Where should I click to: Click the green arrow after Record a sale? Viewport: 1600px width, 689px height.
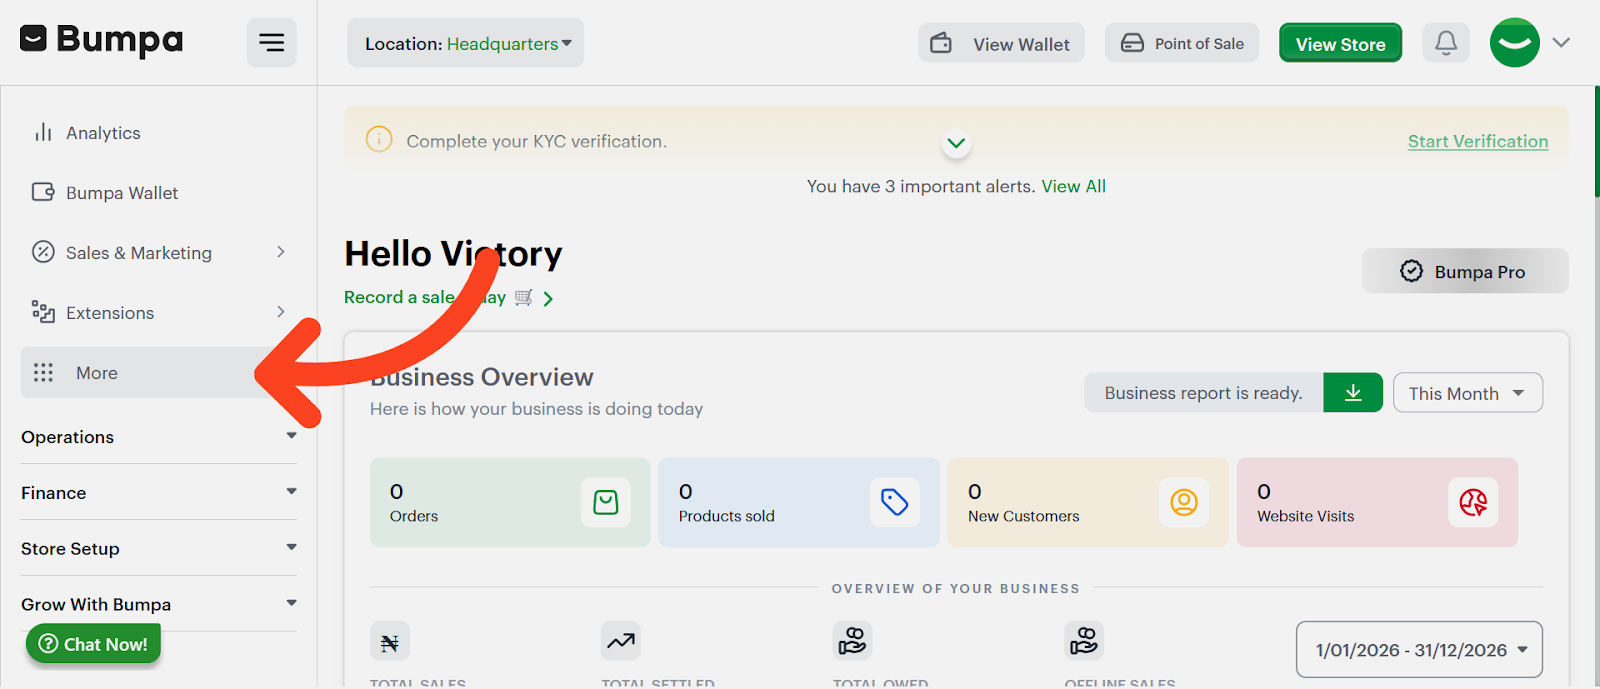[548, 298]
